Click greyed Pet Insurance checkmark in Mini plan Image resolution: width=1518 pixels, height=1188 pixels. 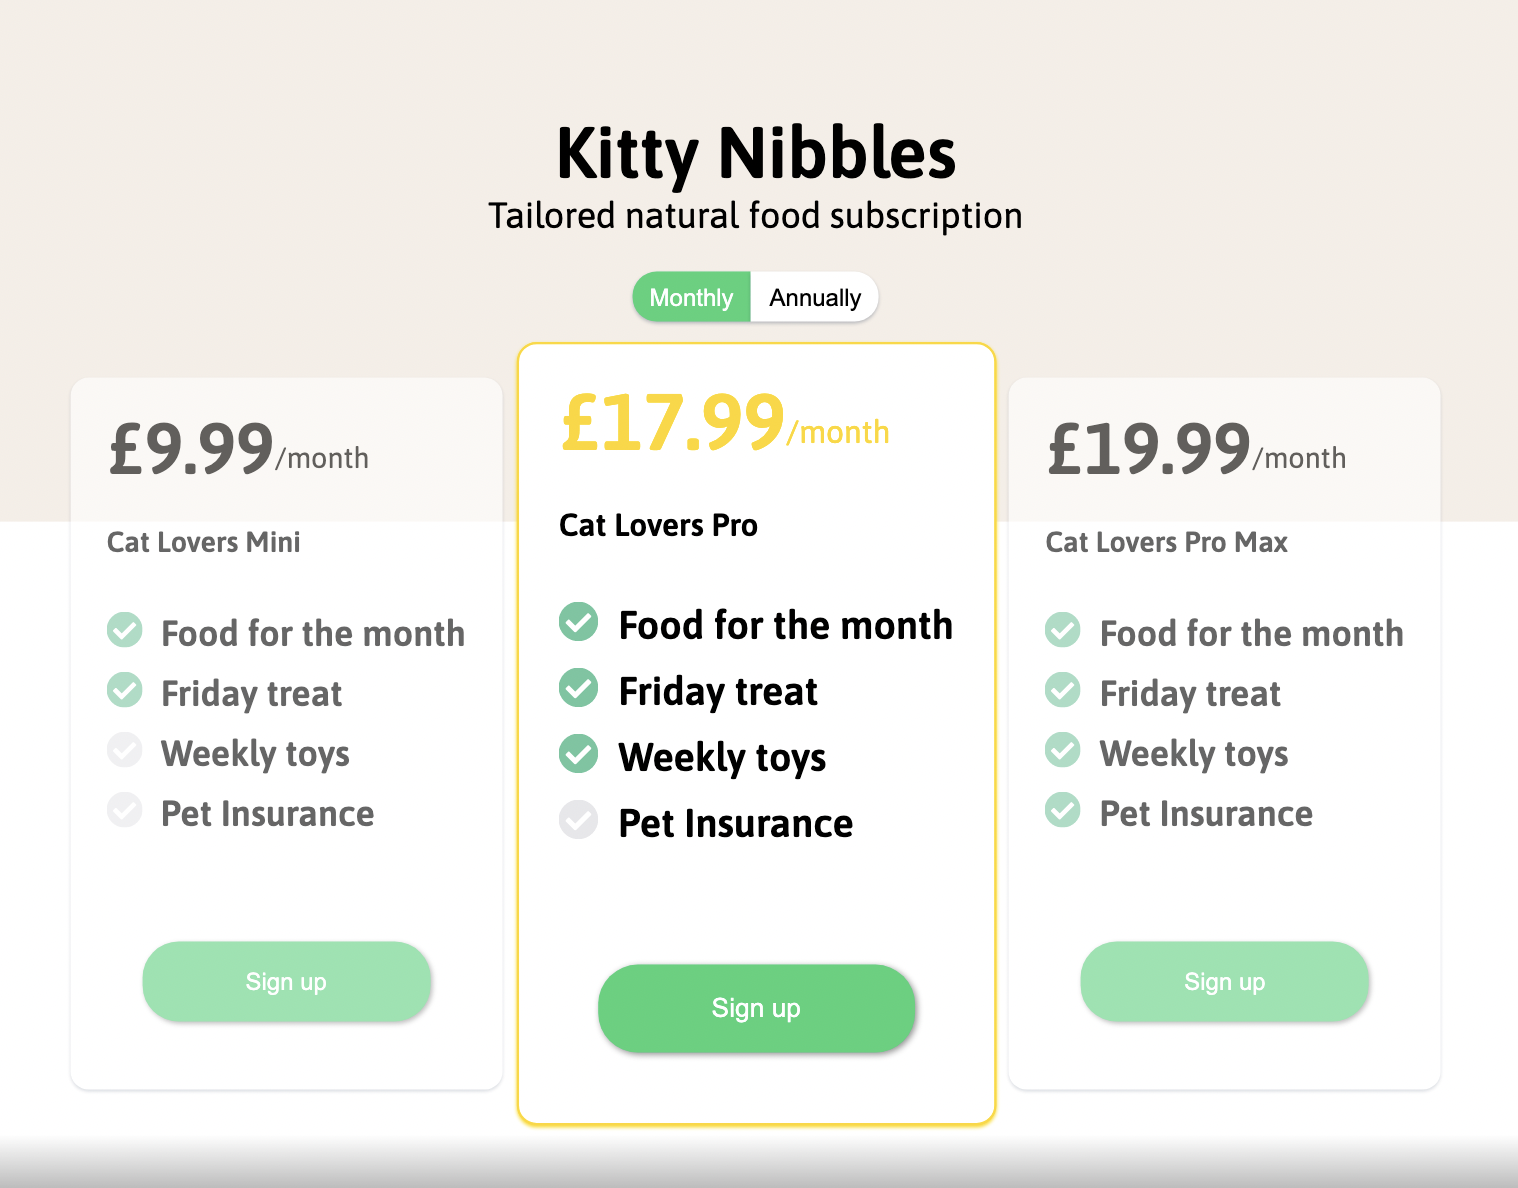point(125,810)
